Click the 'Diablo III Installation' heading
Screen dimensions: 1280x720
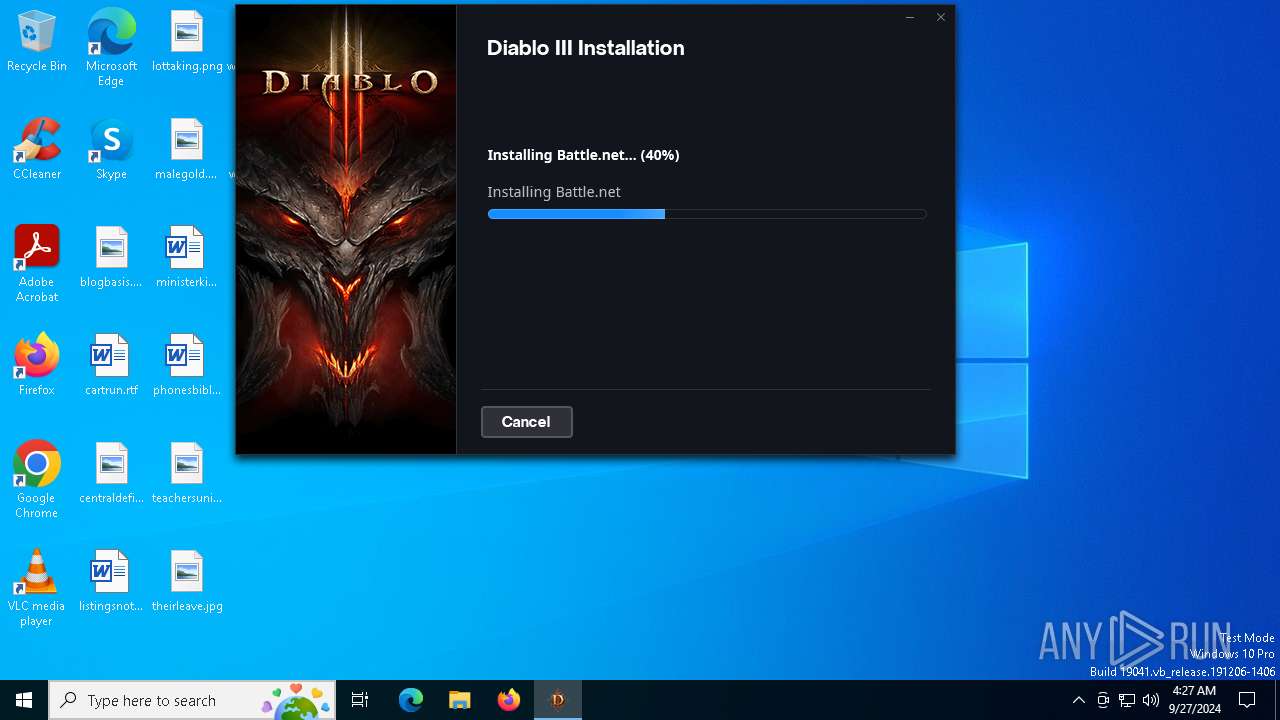tap(585, 48)
